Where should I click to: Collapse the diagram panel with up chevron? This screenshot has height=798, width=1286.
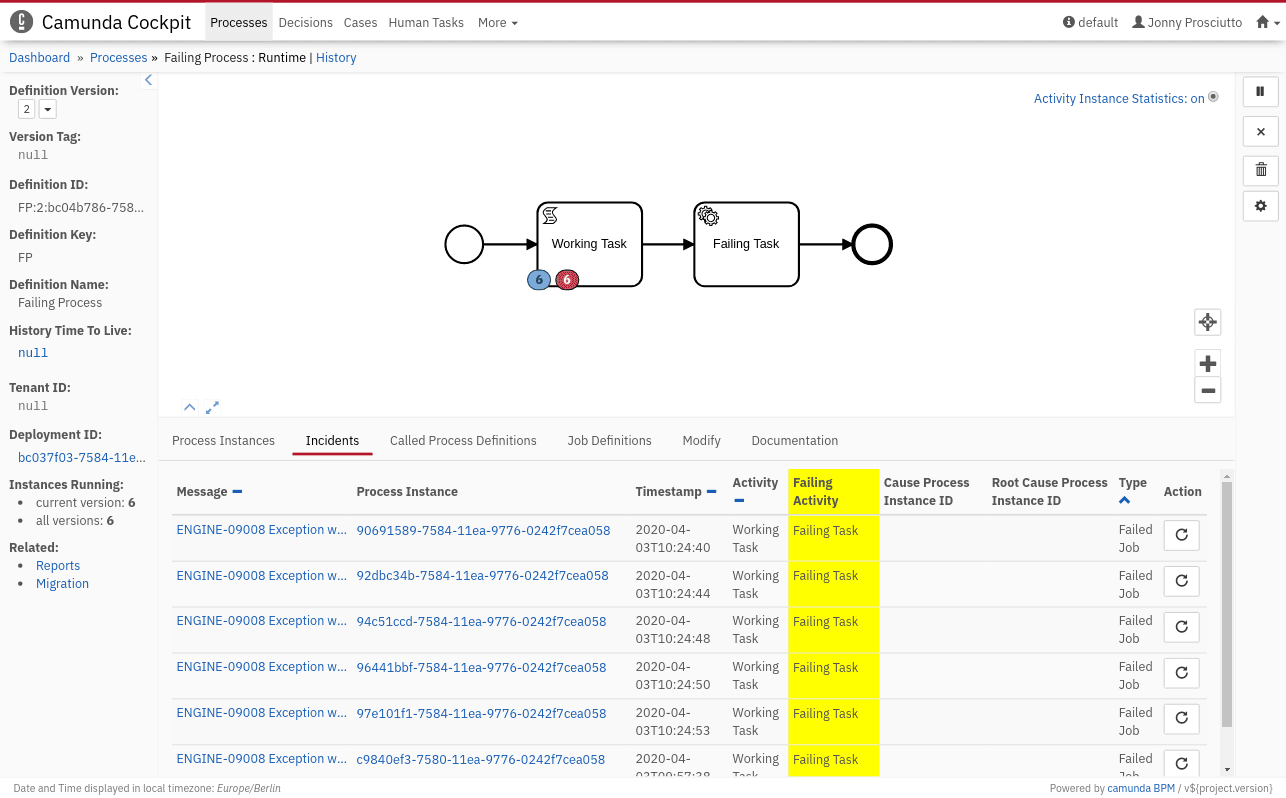[189, 407]
